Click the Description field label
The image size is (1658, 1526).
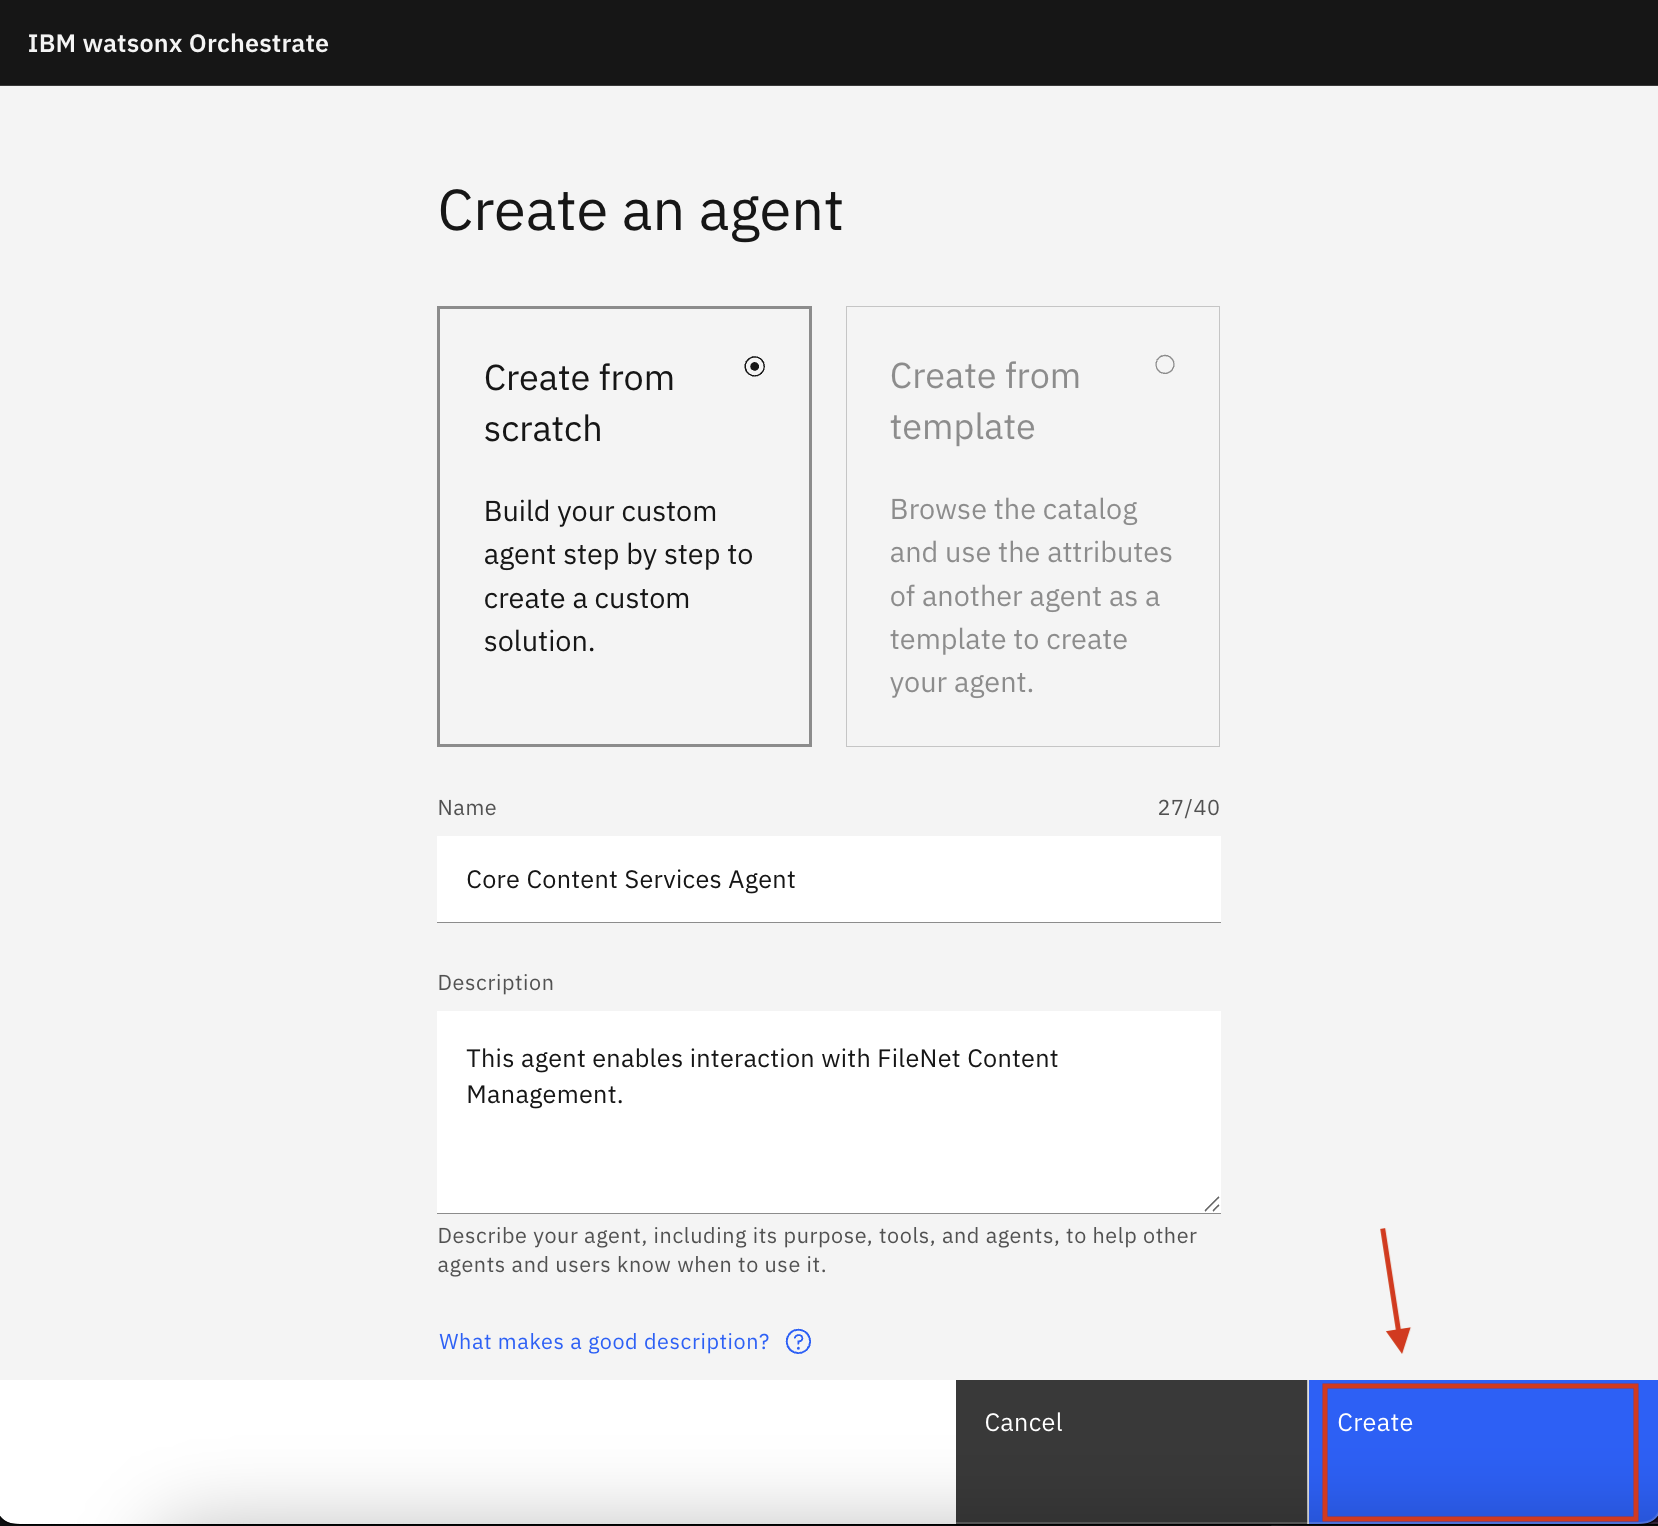(x=495, y=982)
